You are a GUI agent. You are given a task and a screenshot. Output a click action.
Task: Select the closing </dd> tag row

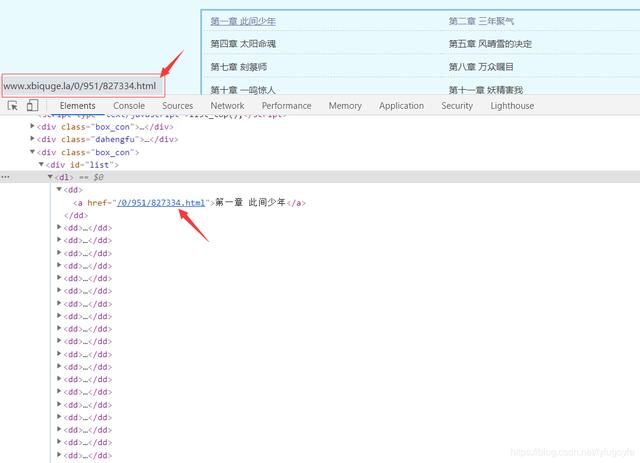coord(76,215)
